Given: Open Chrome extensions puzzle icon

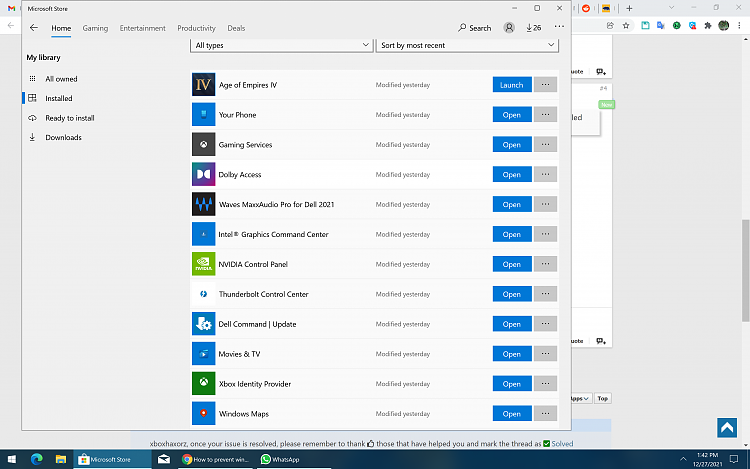Looking at the screenshot, I should 708,25.
